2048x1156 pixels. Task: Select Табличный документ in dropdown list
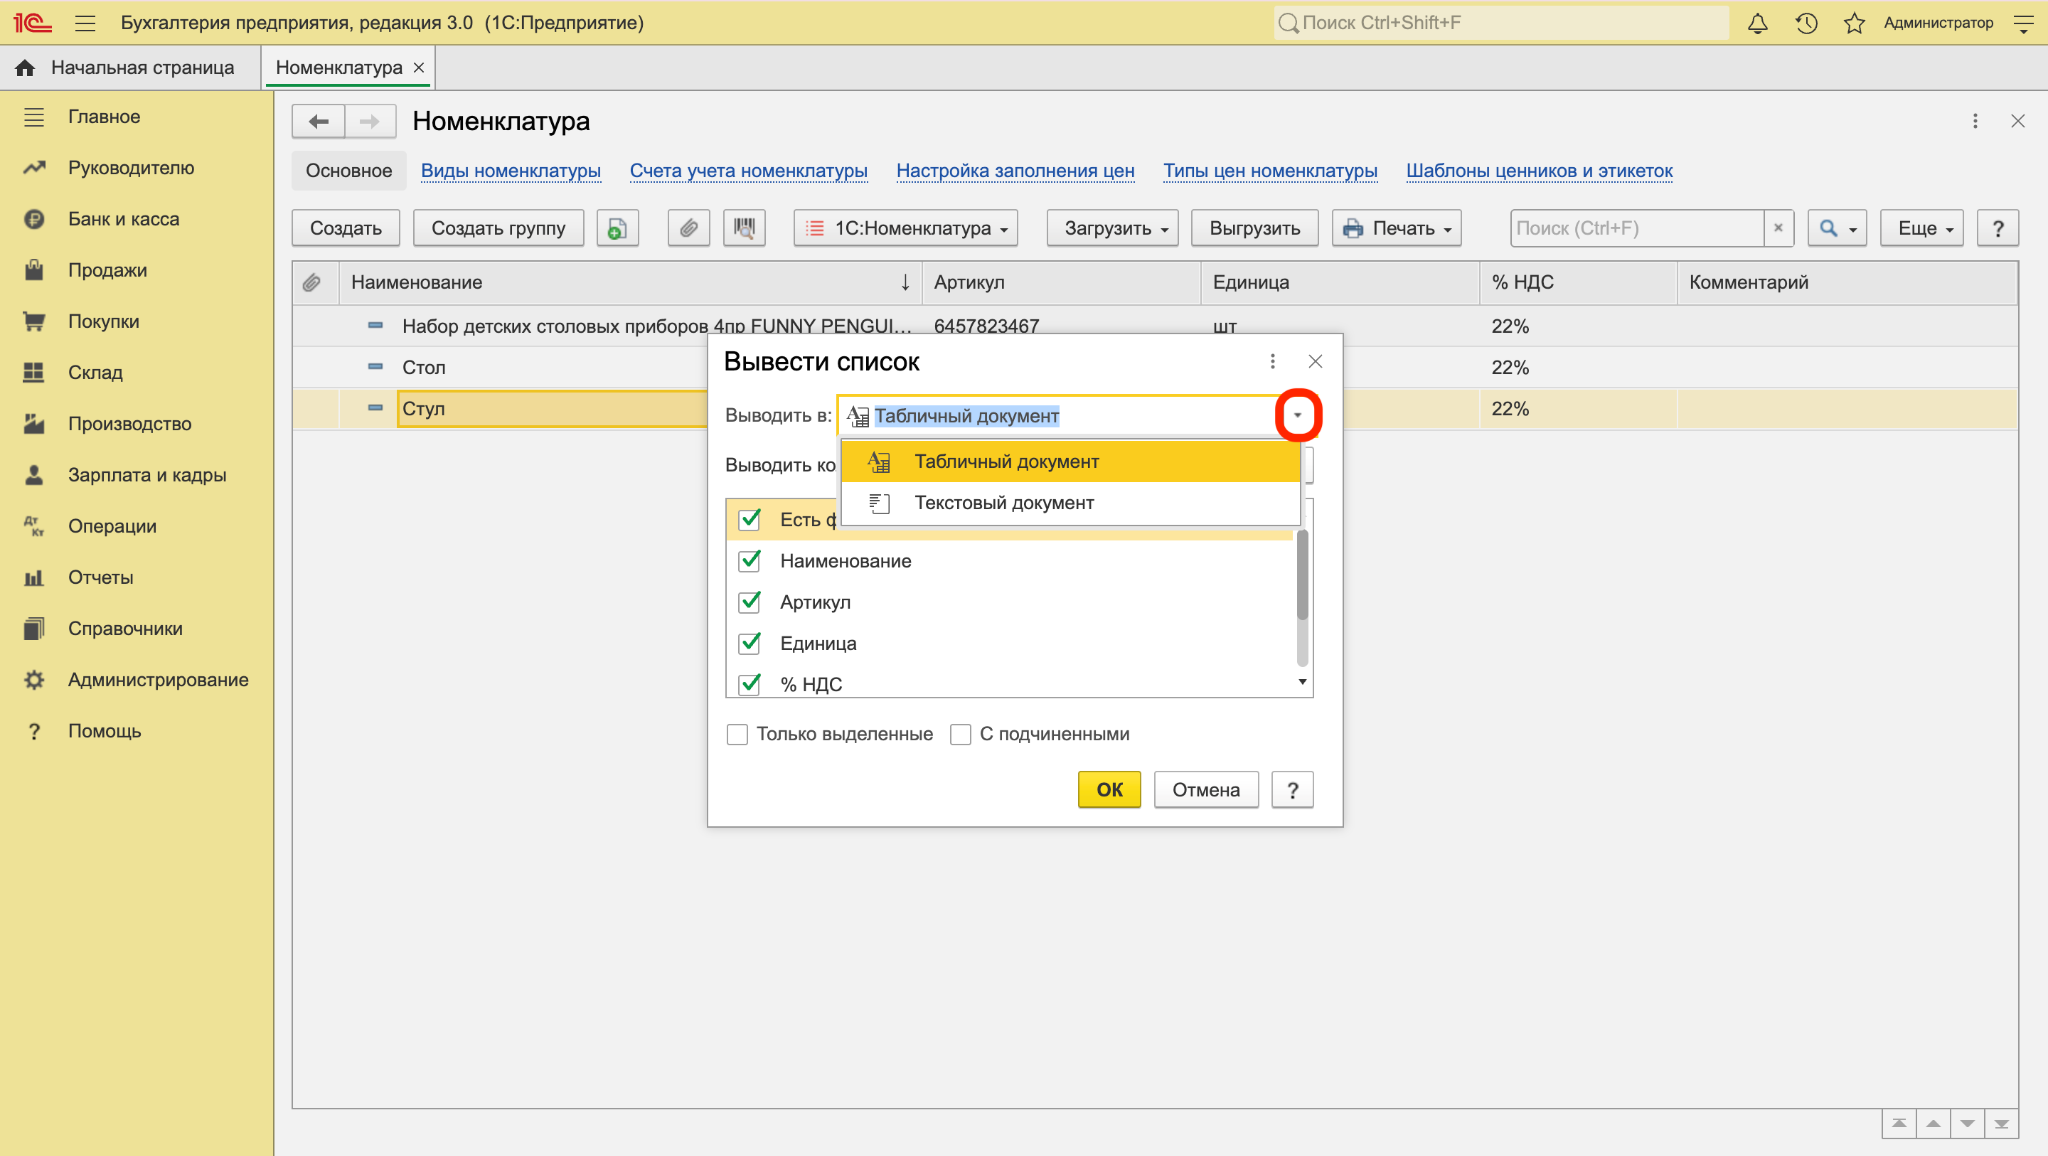click(x=1070, y=462)
